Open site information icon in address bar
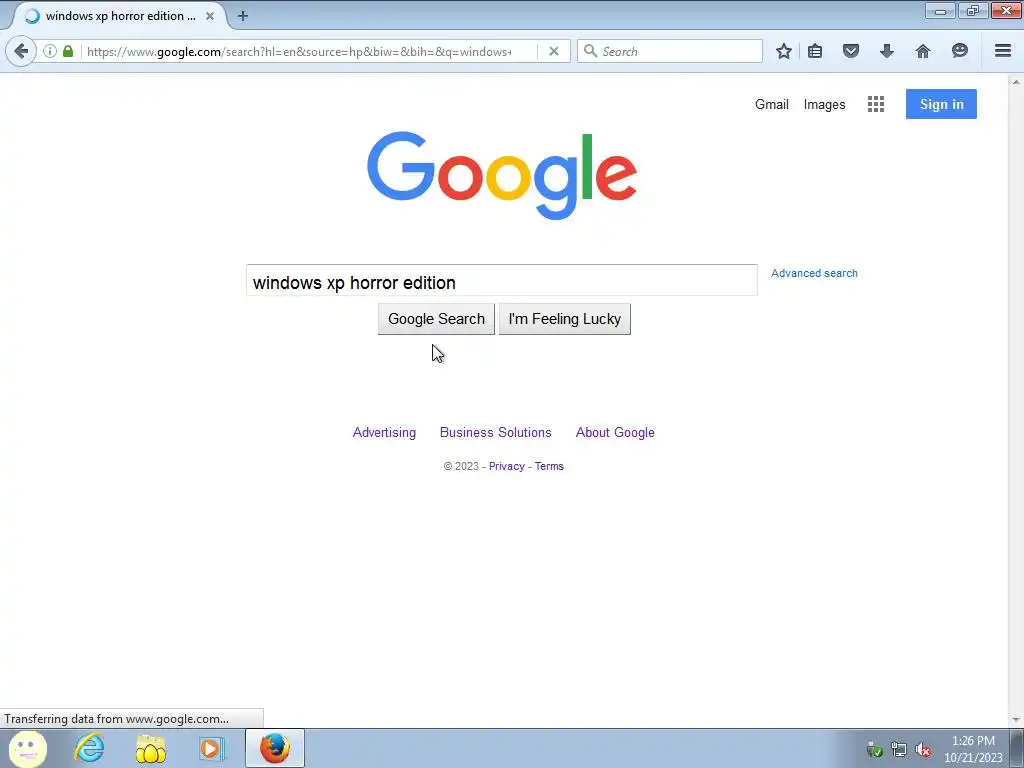Viewport: 1024px width, 768px height. pyautogui.click(x=50, y=51)
